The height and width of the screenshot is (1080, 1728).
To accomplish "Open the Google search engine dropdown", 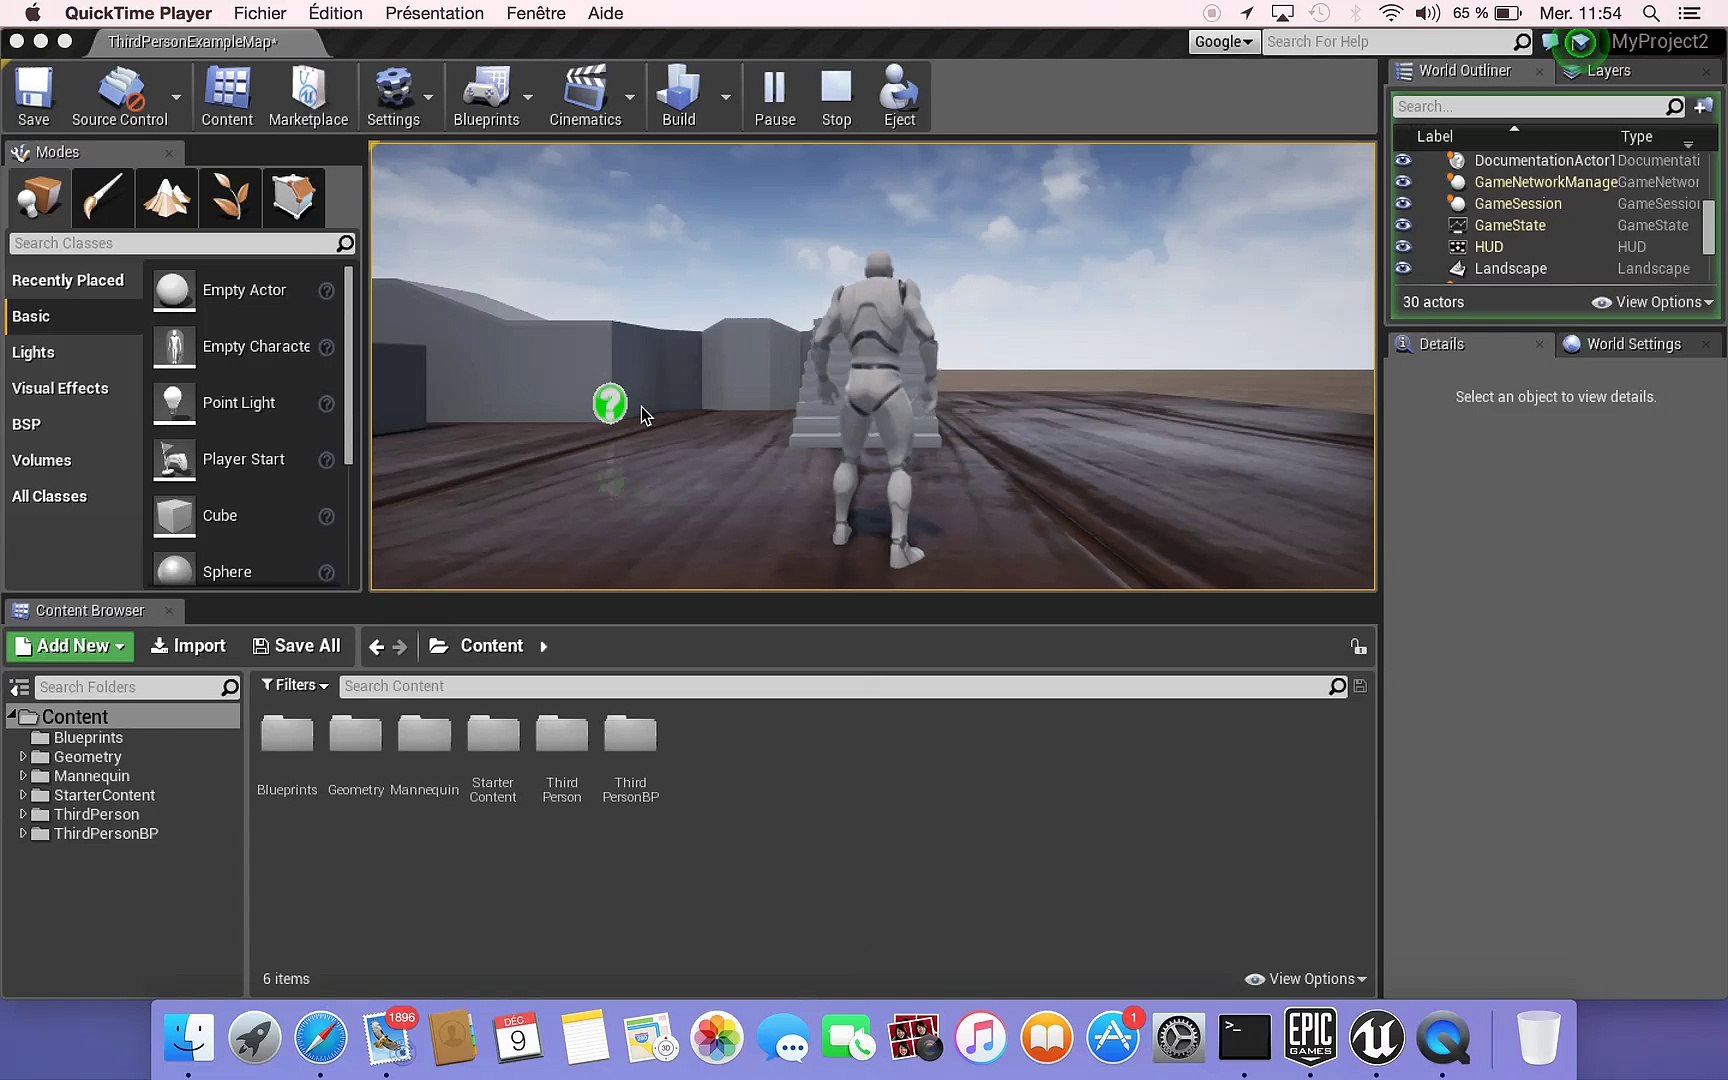I will [1224, 41].
